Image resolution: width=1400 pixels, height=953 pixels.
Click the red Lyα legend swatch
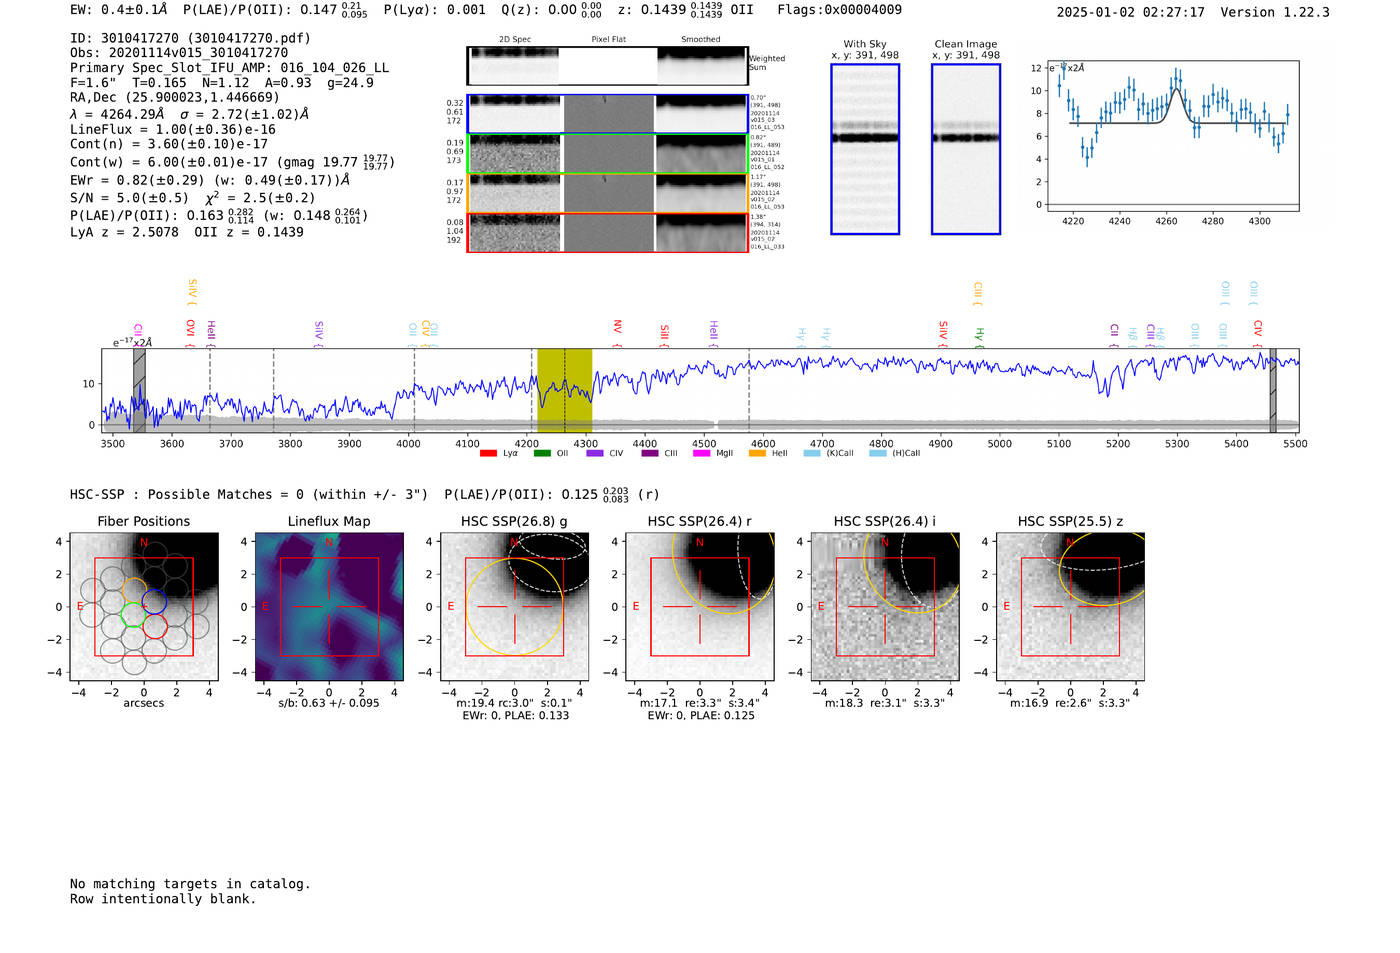488,454
